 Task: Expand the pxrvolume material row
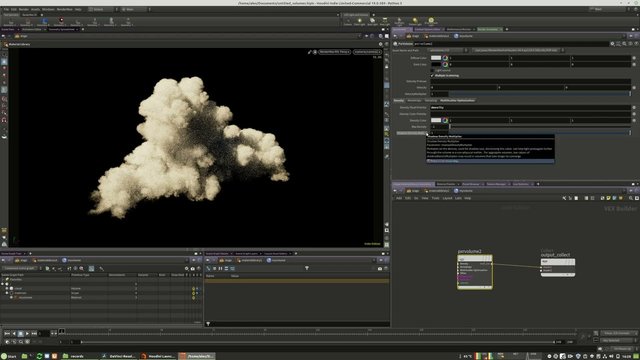click(11, 297)
